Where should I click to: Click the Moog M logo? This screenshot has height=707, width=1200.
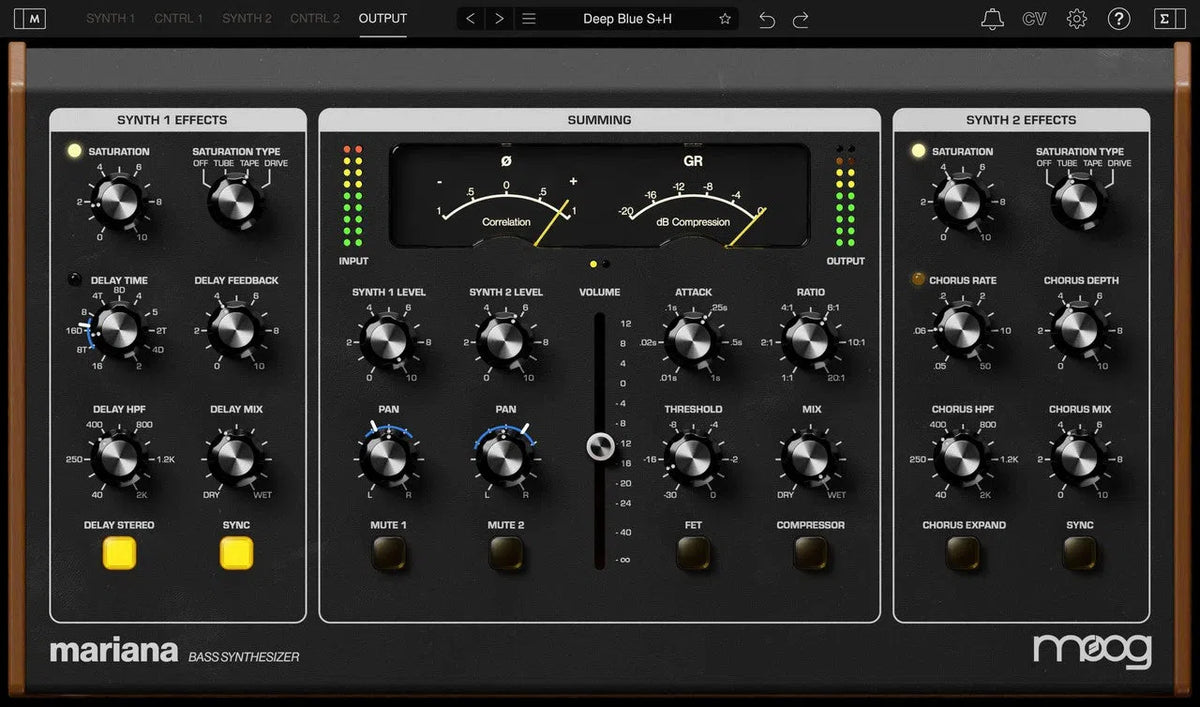(x=30, y=18)
